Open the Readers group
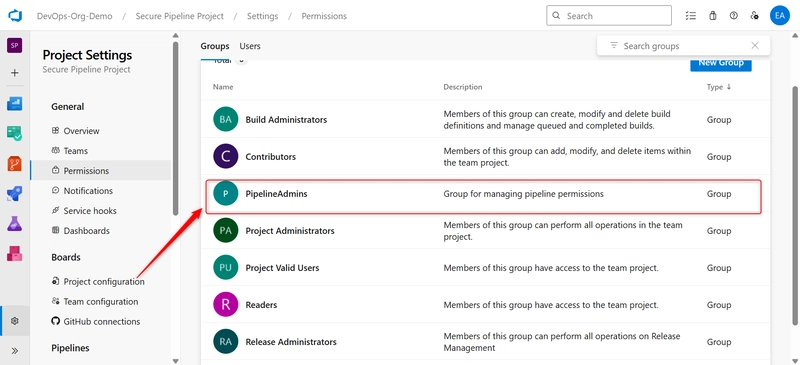Image resolution: width=800 pixels, height=365 pixels. click(261, 305)
